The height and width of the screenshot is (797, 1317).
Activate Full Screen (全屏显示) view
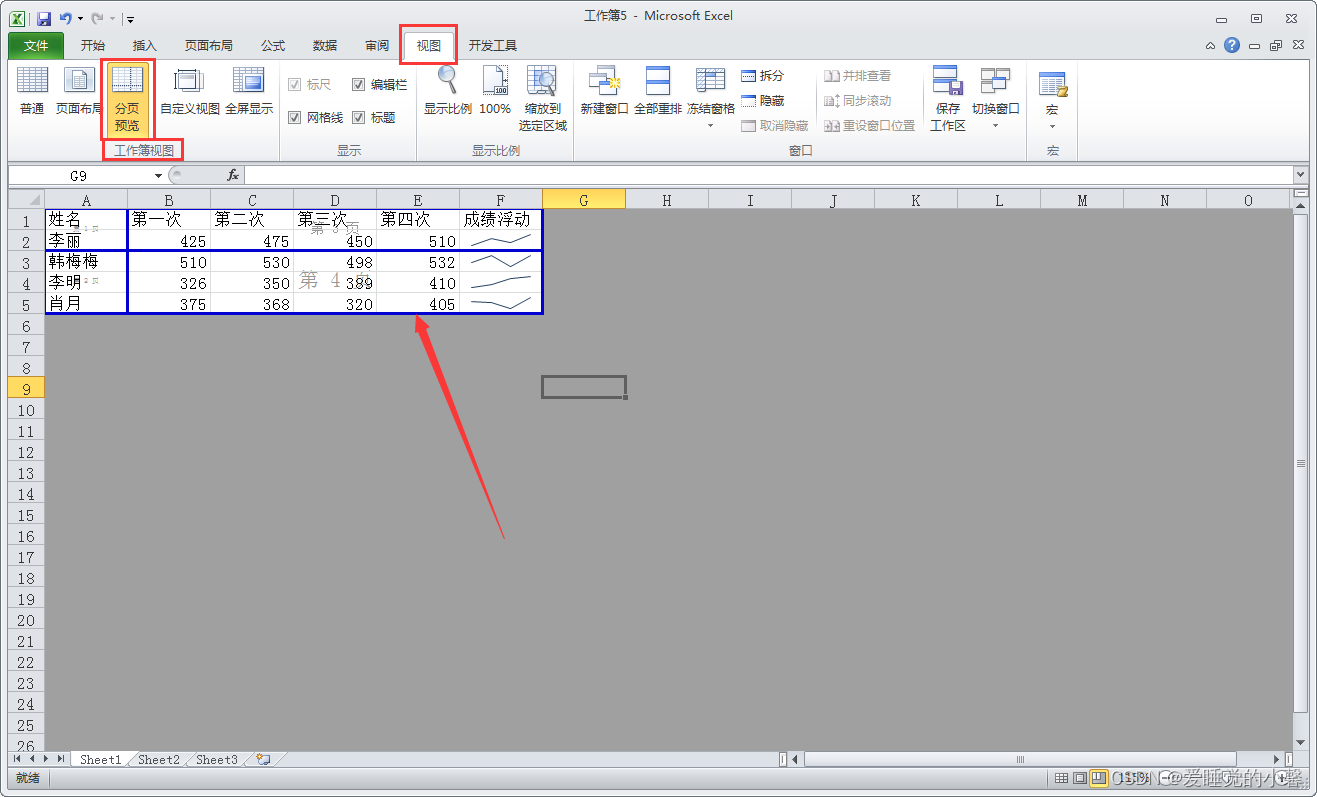tap(248, 92)
